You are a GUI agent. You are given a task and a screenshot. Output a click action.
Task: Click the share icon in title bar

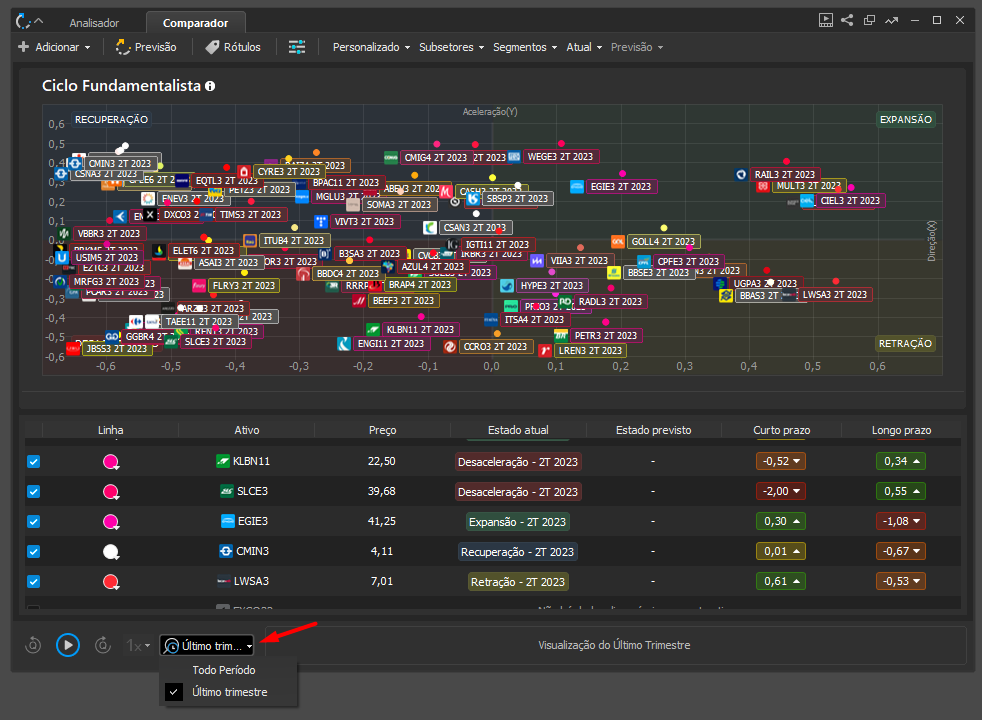847,20
